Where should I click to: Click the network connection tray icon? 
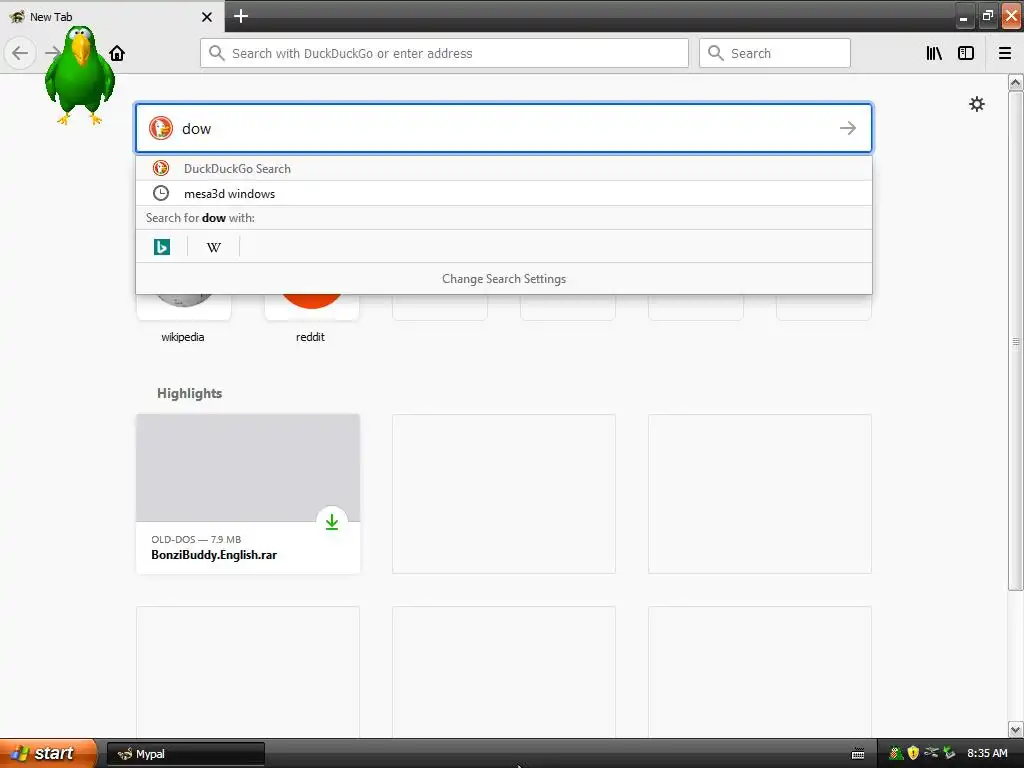931,753
